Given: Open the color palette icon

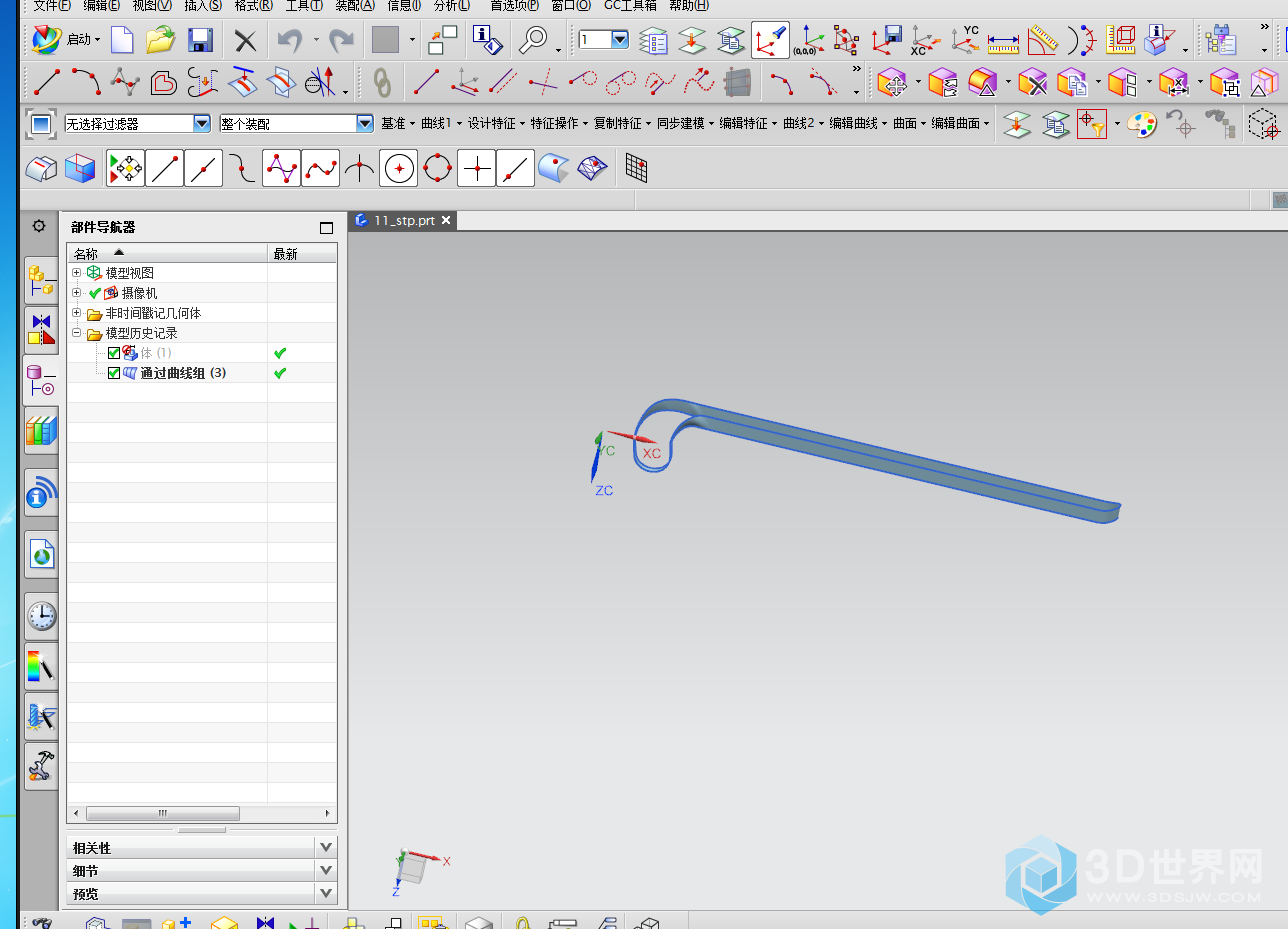Looking at the screenshot, I should (1141, 124).
